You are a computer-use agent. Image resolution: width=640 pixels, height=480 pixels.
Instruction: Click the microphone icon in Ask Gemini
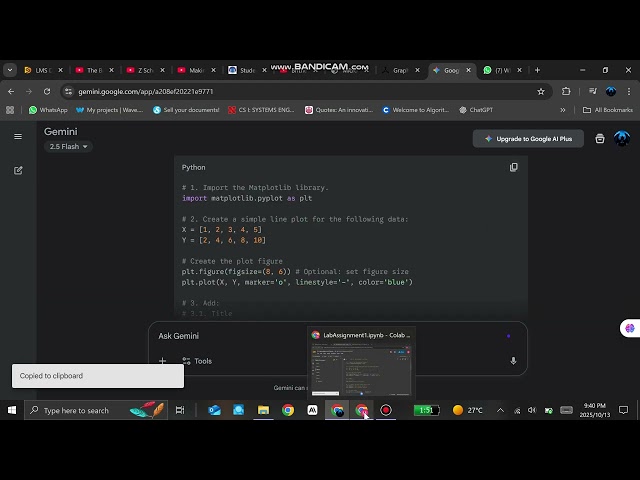513,361
